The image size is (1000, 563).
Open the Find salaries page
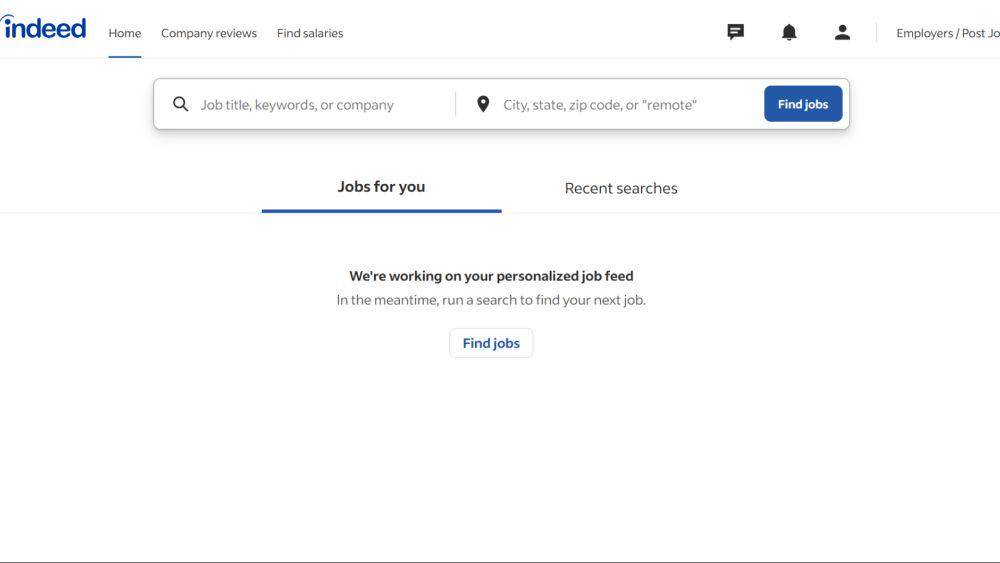pyautogui.click(x=310, y=33)
